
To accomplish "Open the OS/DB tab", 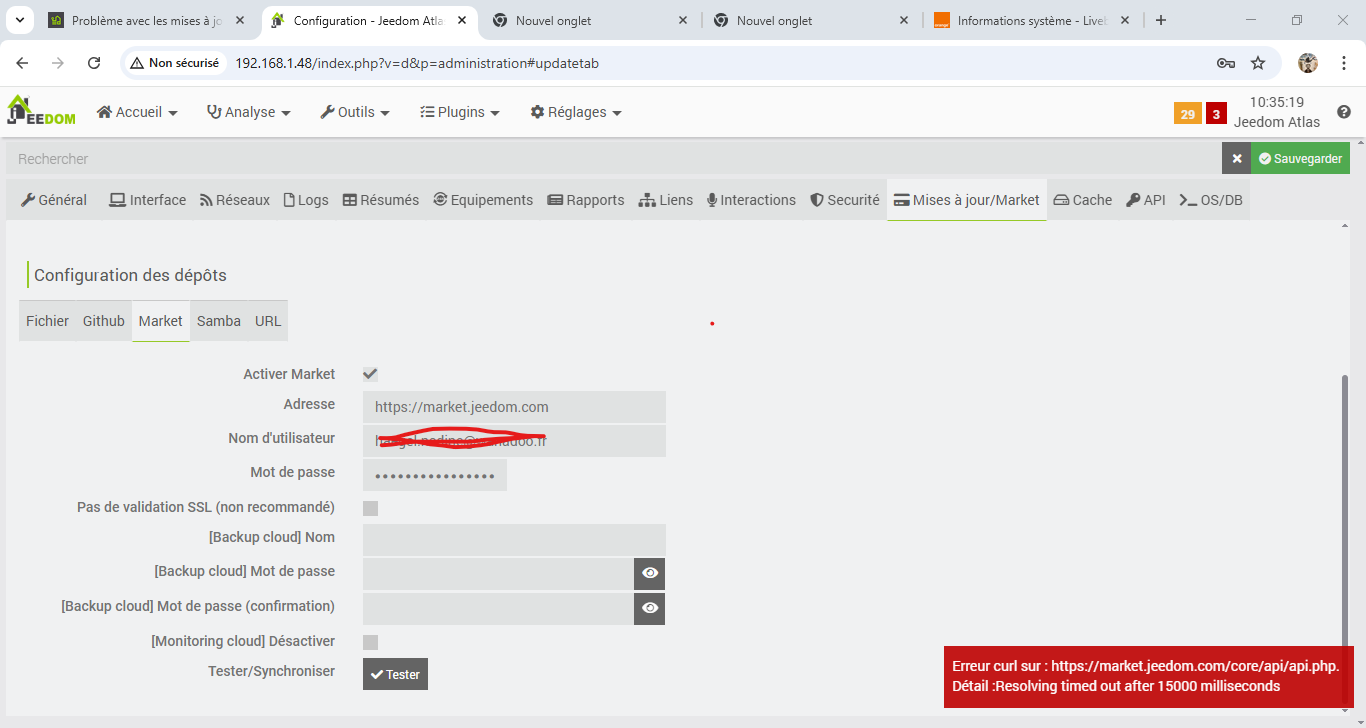I will point(1211,200).
